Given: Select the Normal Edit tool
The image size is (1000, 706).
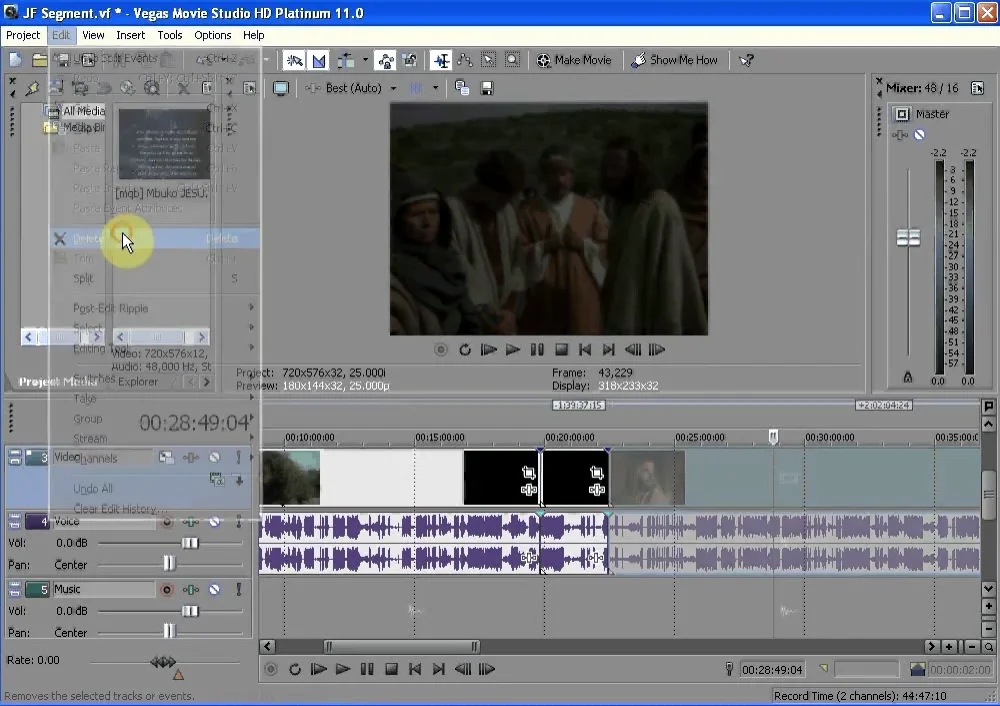Looking at the screenshot, I should coord(441,61).
